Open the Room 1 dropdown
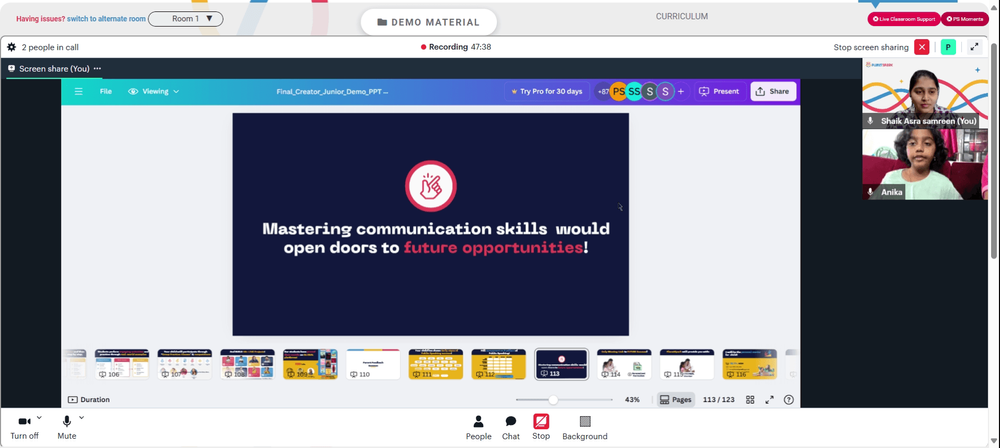 186,19
